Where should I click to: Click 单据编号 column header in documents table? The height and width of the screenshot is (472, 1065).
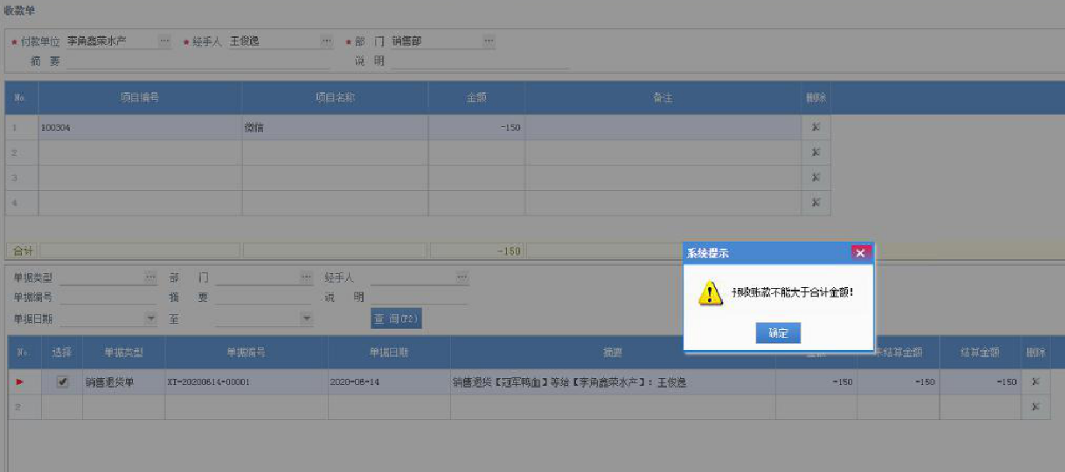pos(246,352)
